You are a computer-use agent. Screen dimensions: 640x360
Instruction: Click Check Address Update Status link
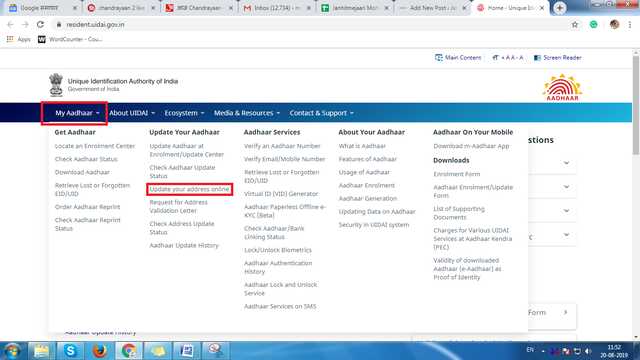point(182,228)
